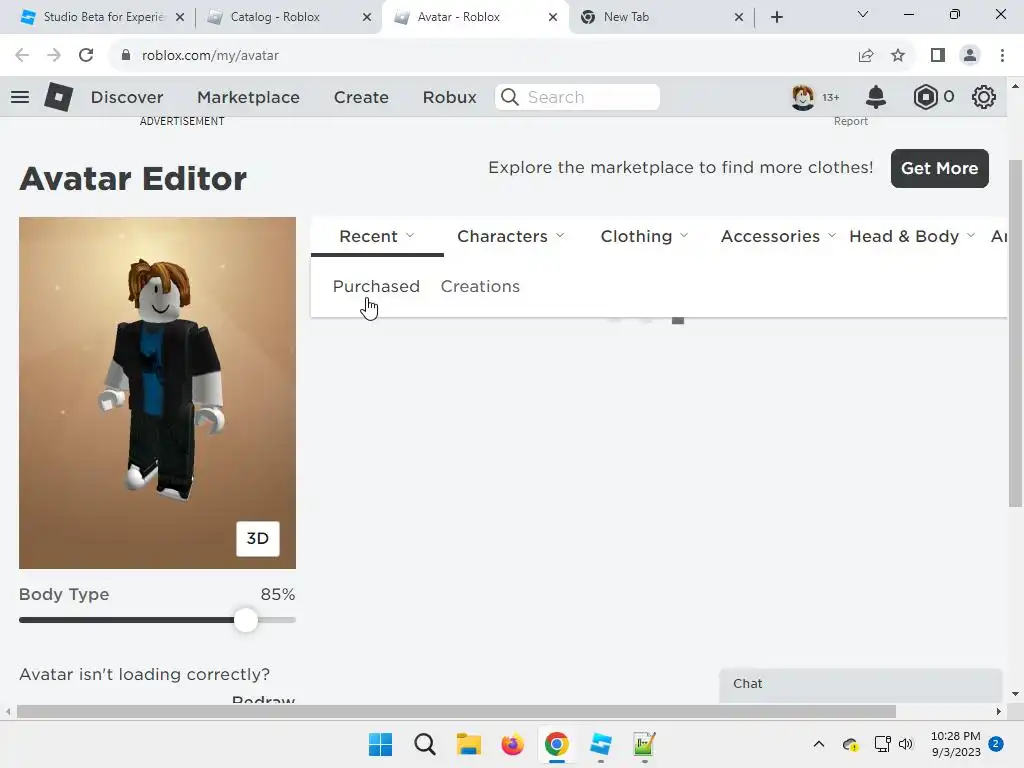Image resolution: width=1024 pixels, height=768 pixels.
Task: Open the notifications bell
Action: click(x=876, y=97)
